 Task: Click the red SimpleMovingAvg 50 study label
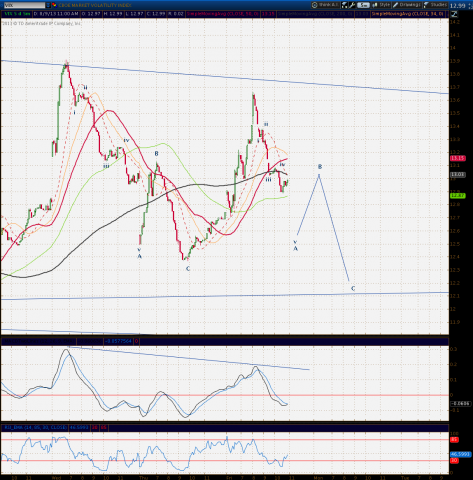coord(223,14)
